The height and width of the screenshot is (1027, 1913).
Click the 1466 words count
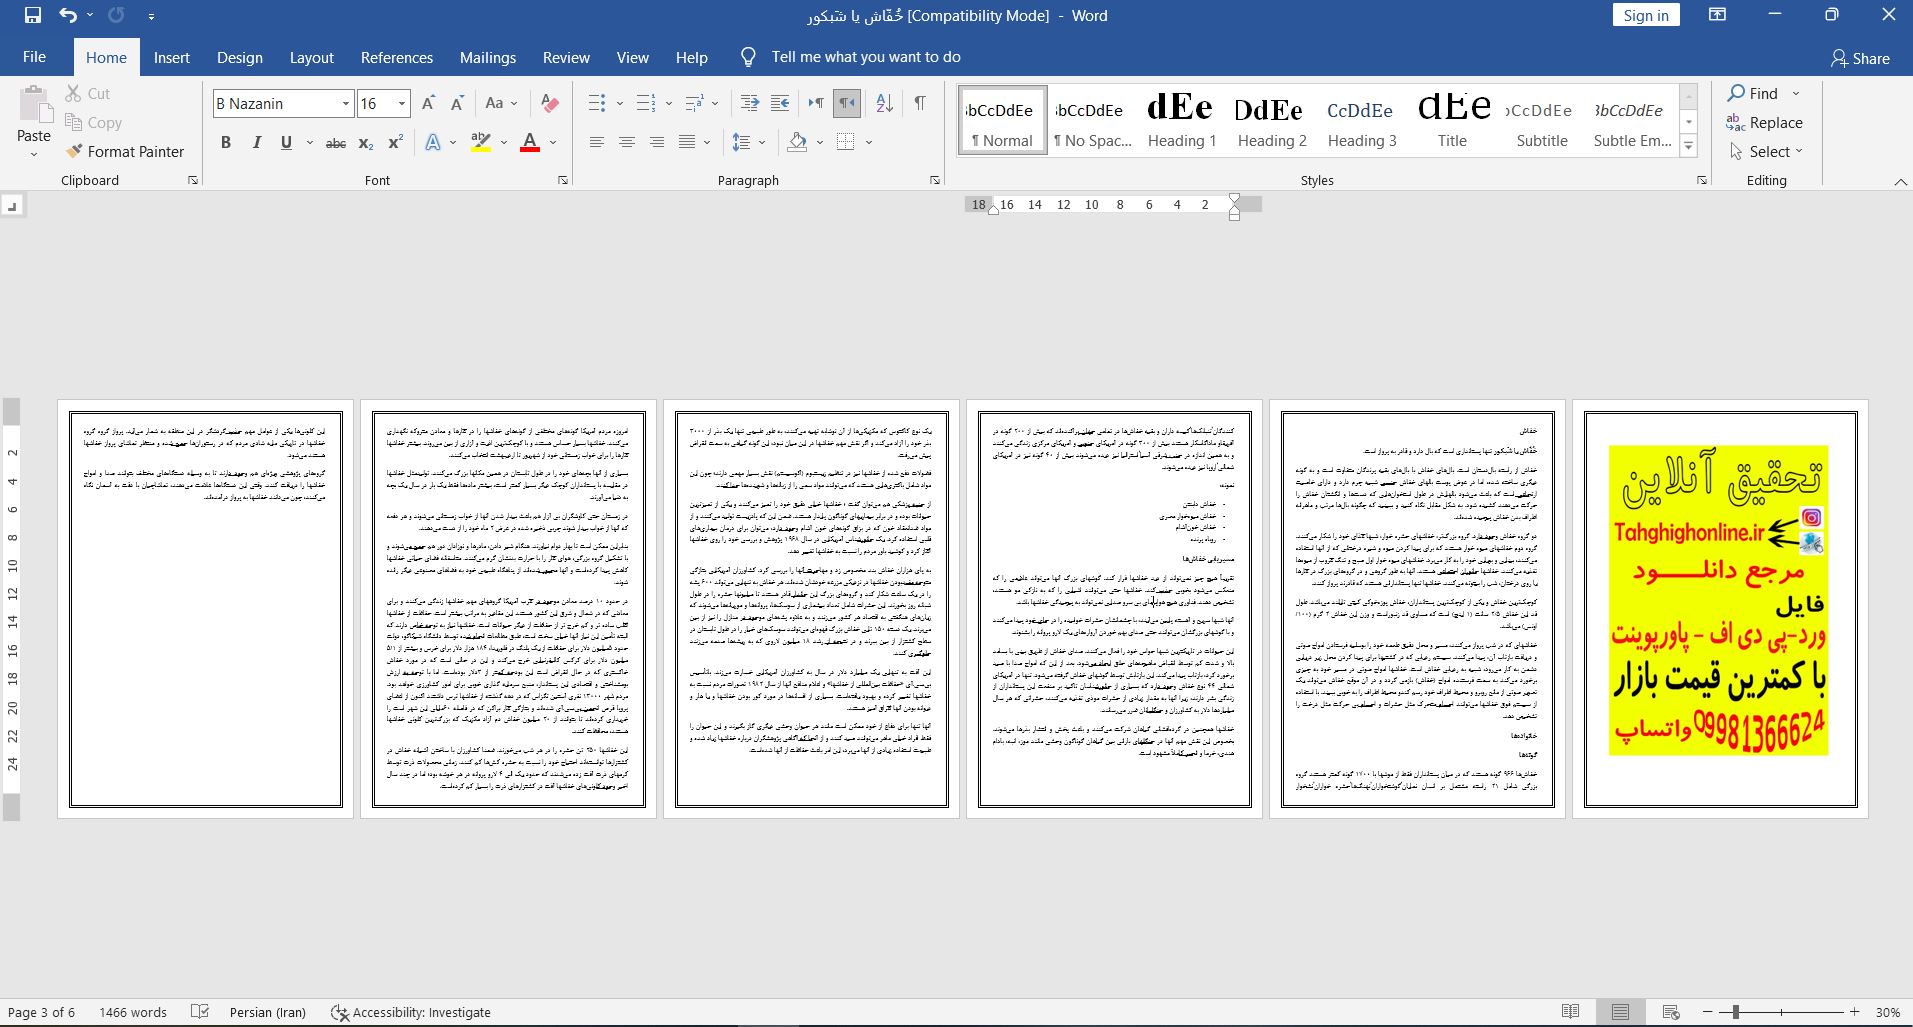[x=133, y=1012]
